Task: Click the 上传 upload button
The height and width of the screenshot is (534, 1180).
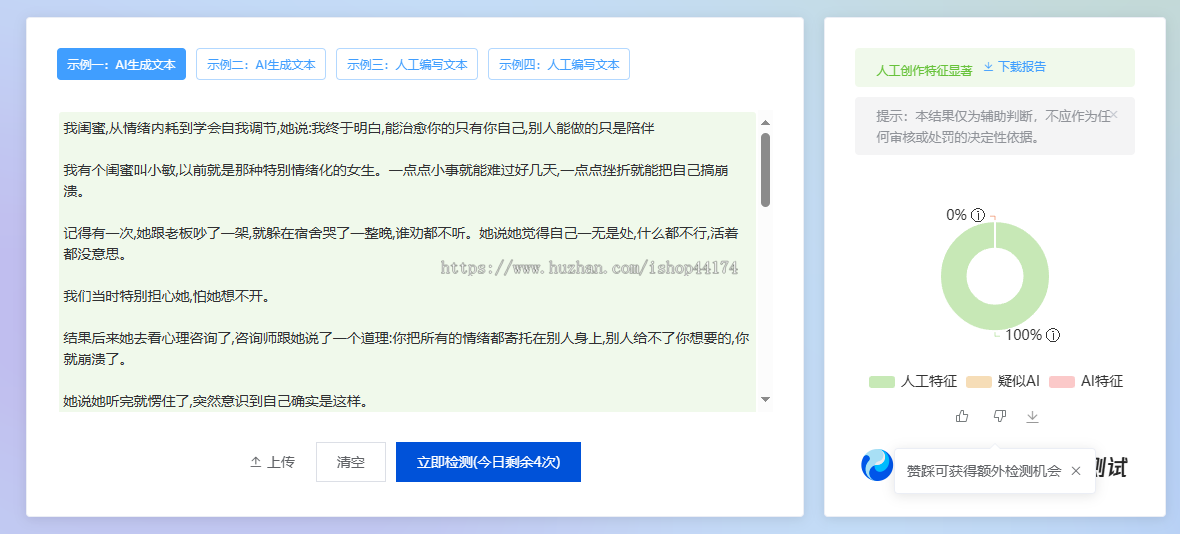Action: [x=272, y=462]
